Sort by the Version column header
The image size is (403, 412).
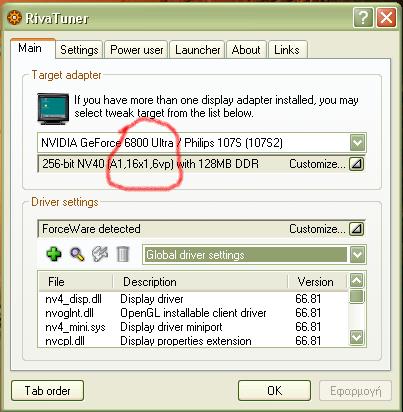pyautogui.click(x=317, y=282)
